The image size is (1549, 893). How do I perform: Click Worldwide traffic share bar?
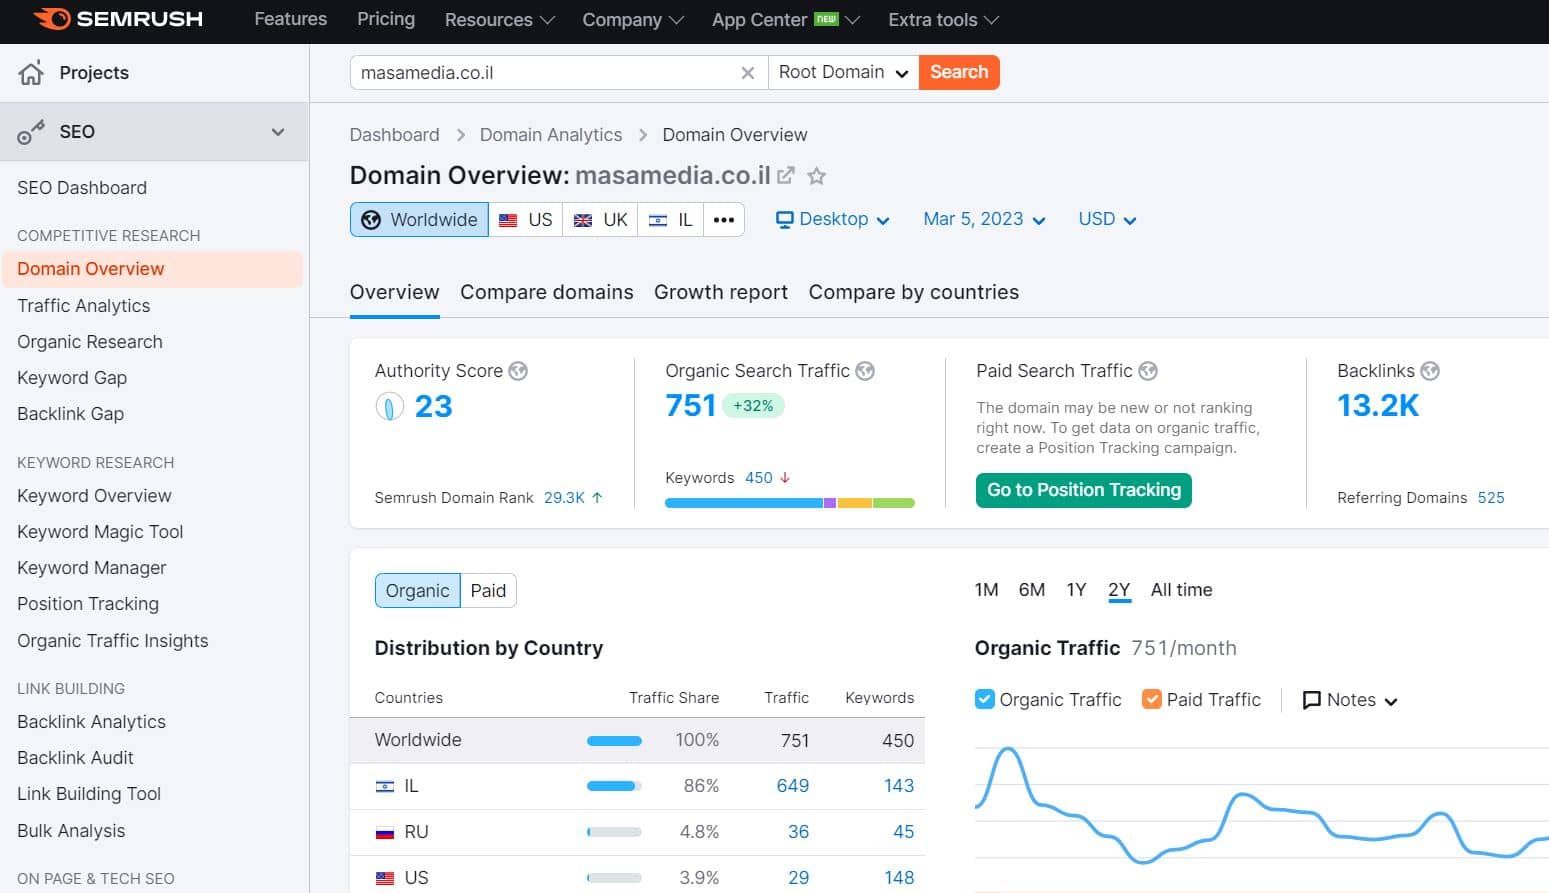tap(614, 741)
